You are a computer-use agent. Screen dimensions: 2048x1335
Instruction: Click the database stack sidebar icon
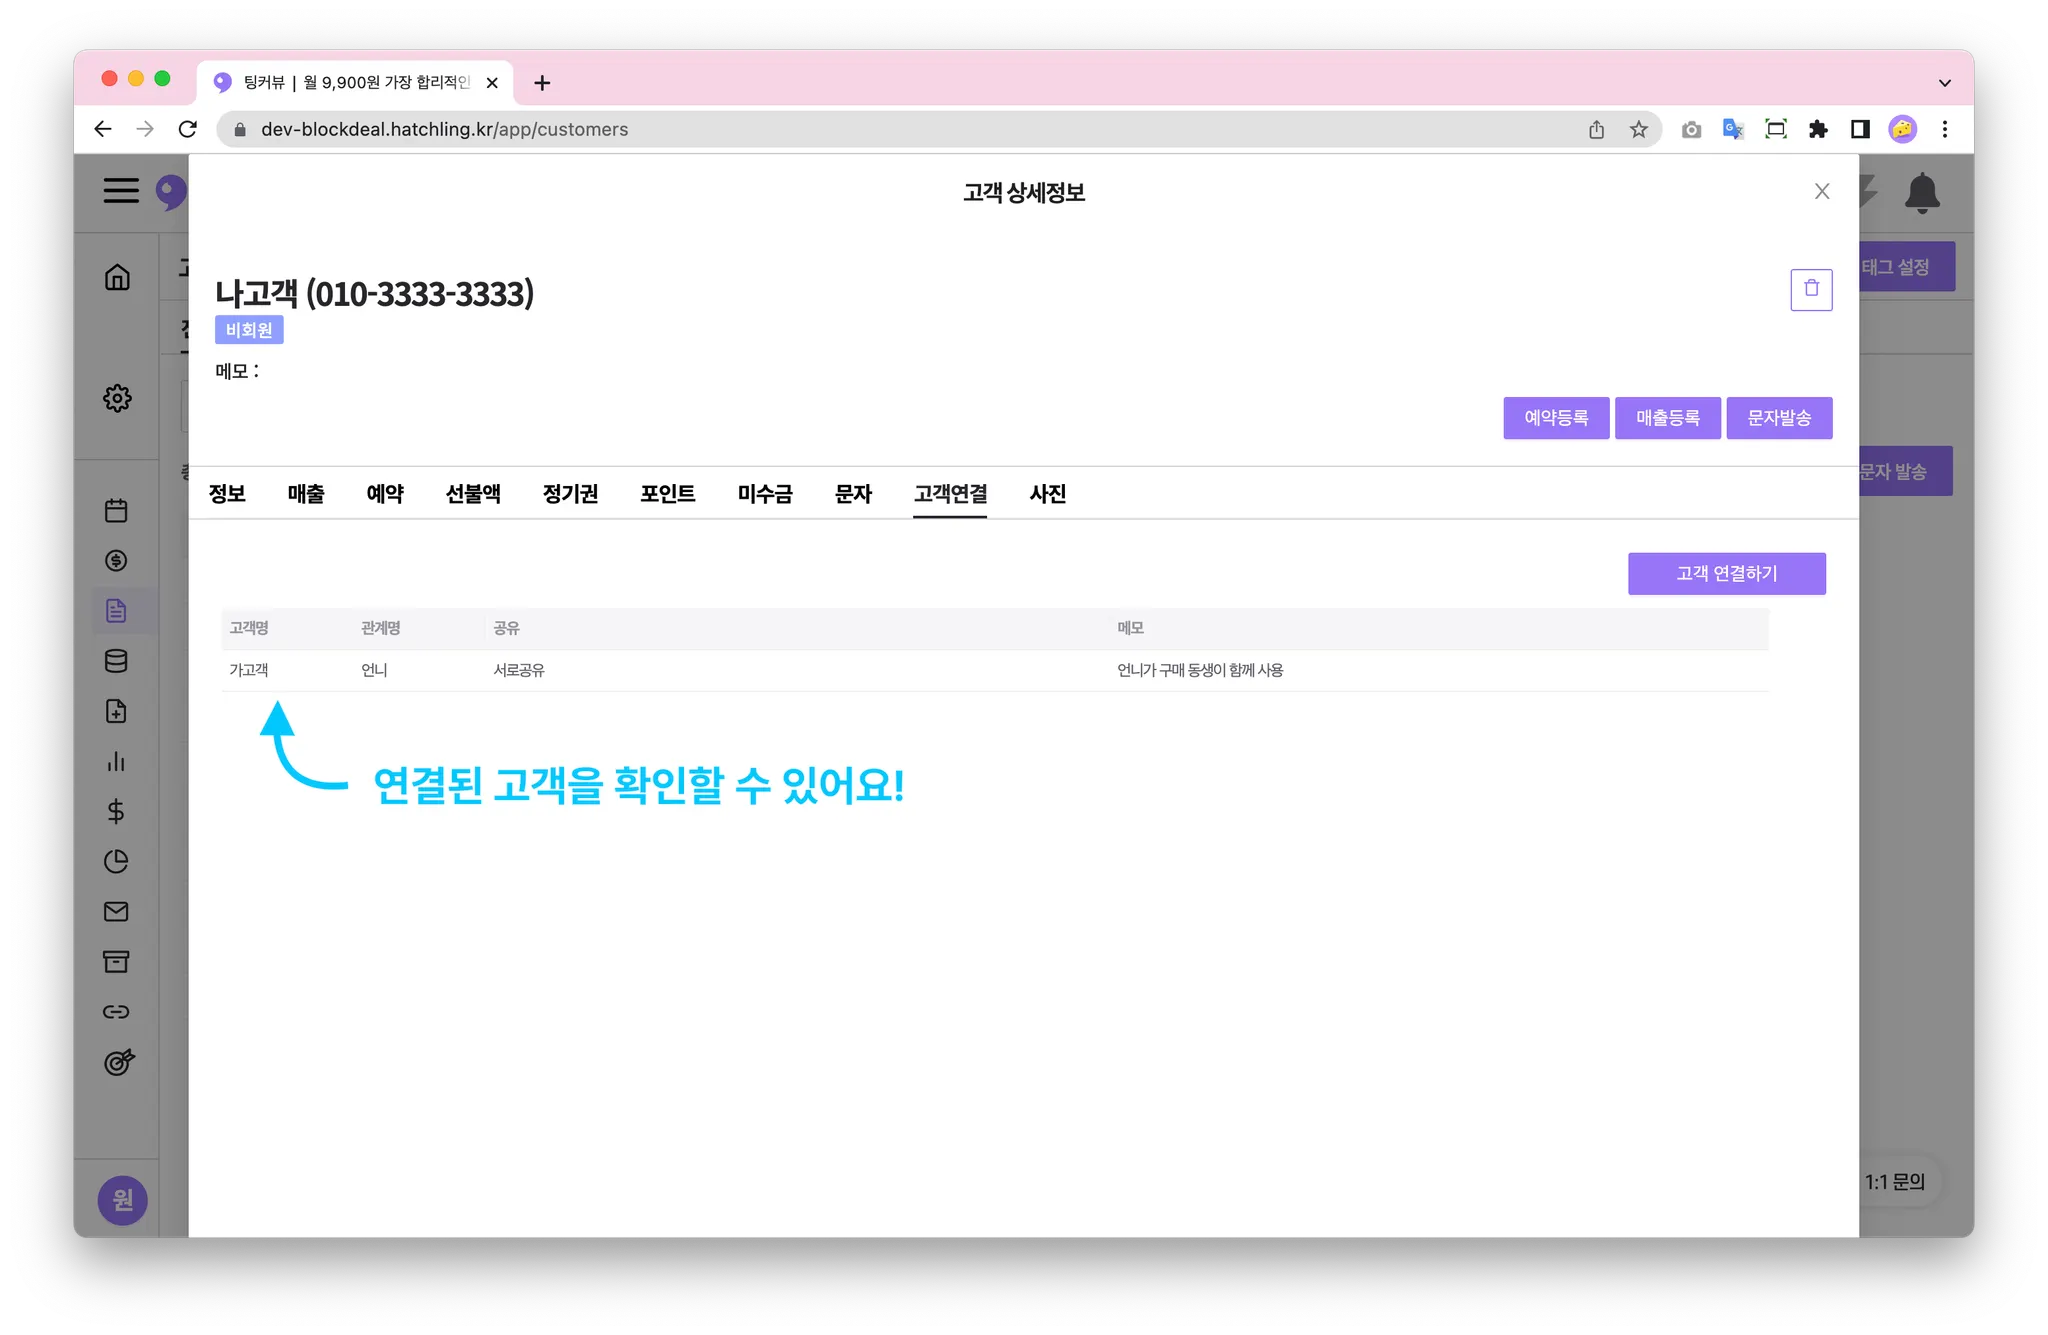click(116, 661)
